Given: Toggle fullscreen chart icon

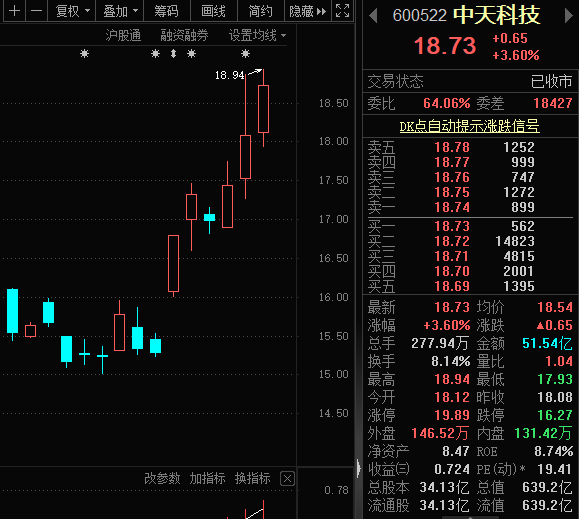Looking at the screenshot, I should [342, 11].
